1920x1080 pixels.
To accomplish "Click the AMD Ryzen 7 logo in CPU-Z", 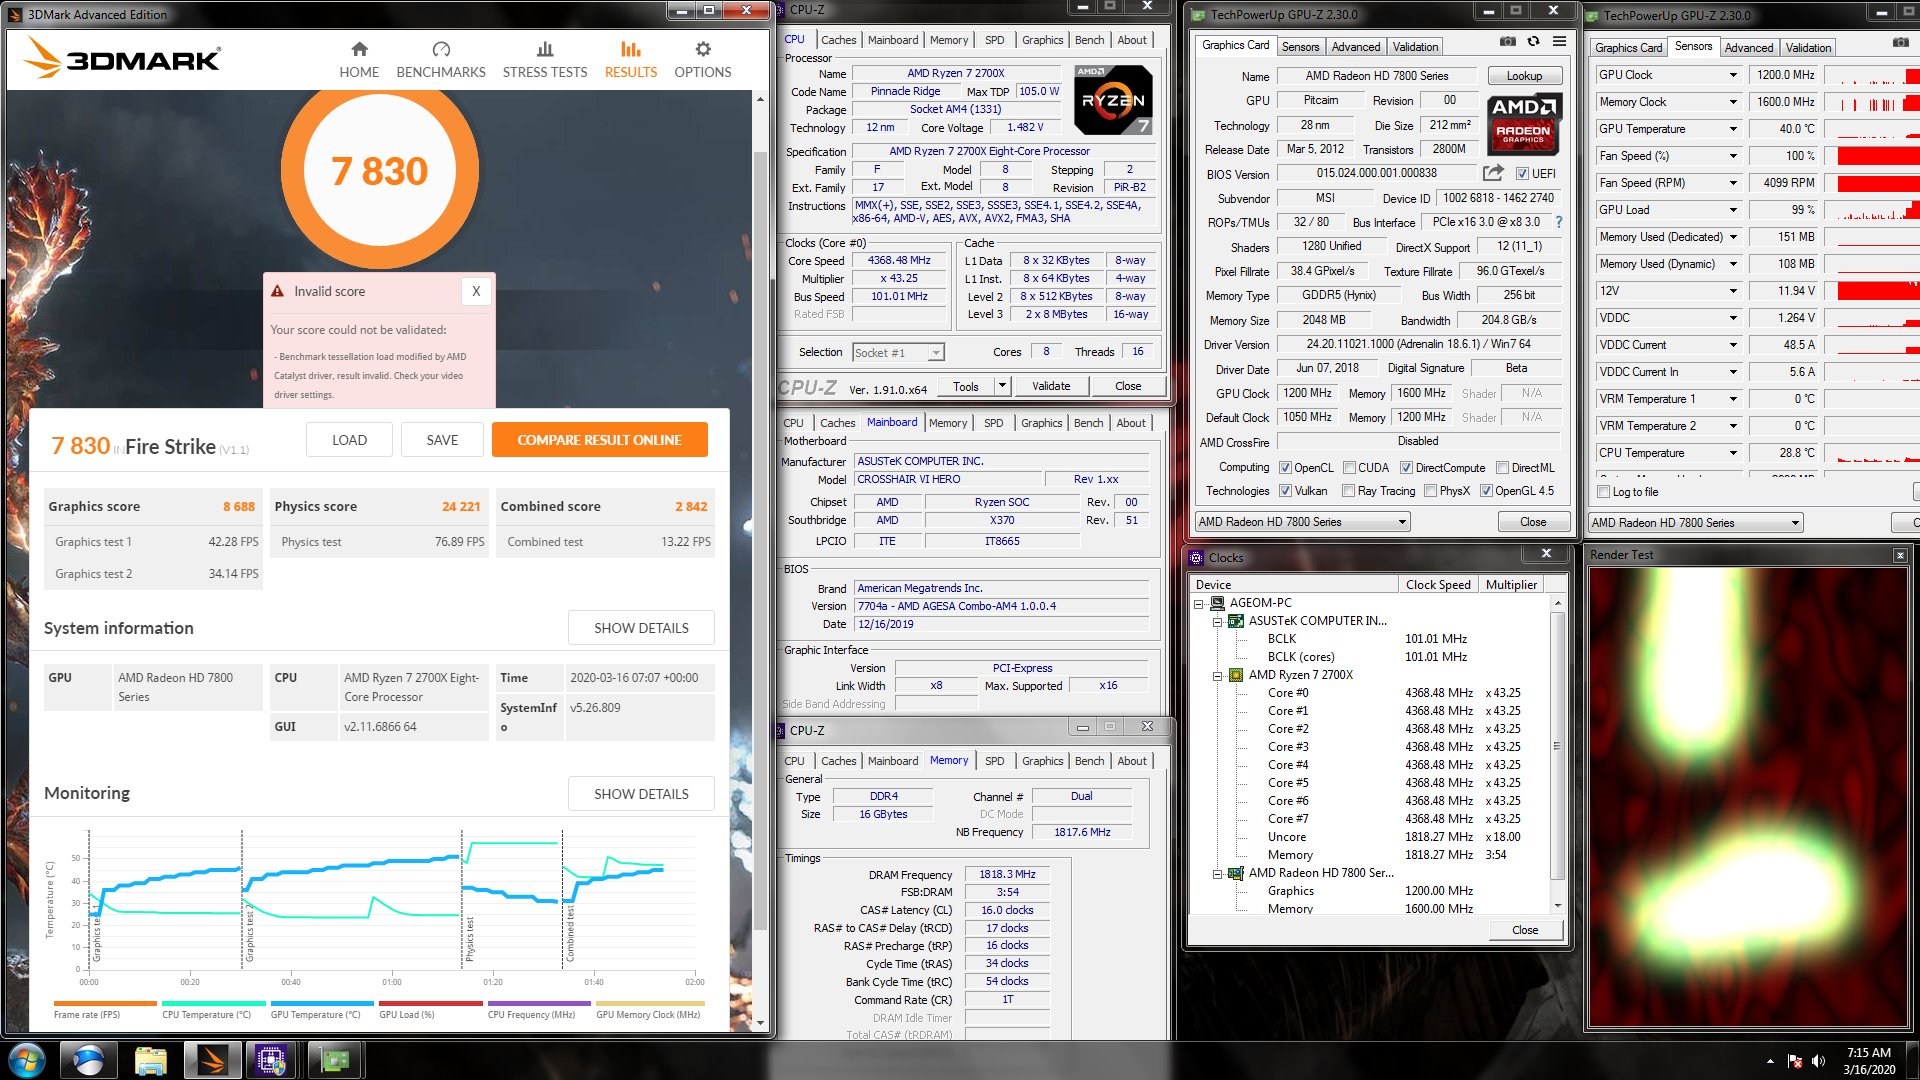I will tap(1113, 100).
